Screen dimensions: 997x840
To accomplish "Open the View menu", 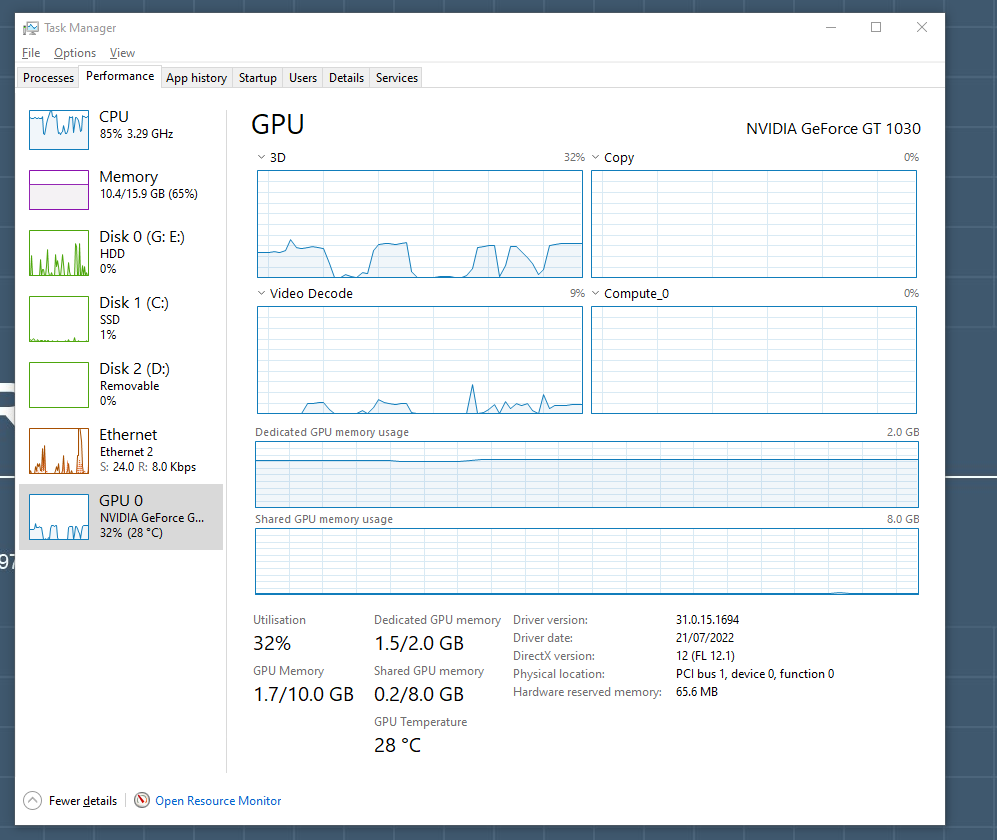I will coord(122,52).
